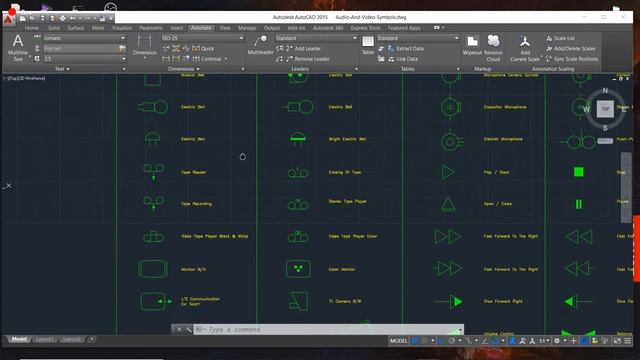Click Add/Delete Scales button
The image size is (640, 360).
click(571, 48)
